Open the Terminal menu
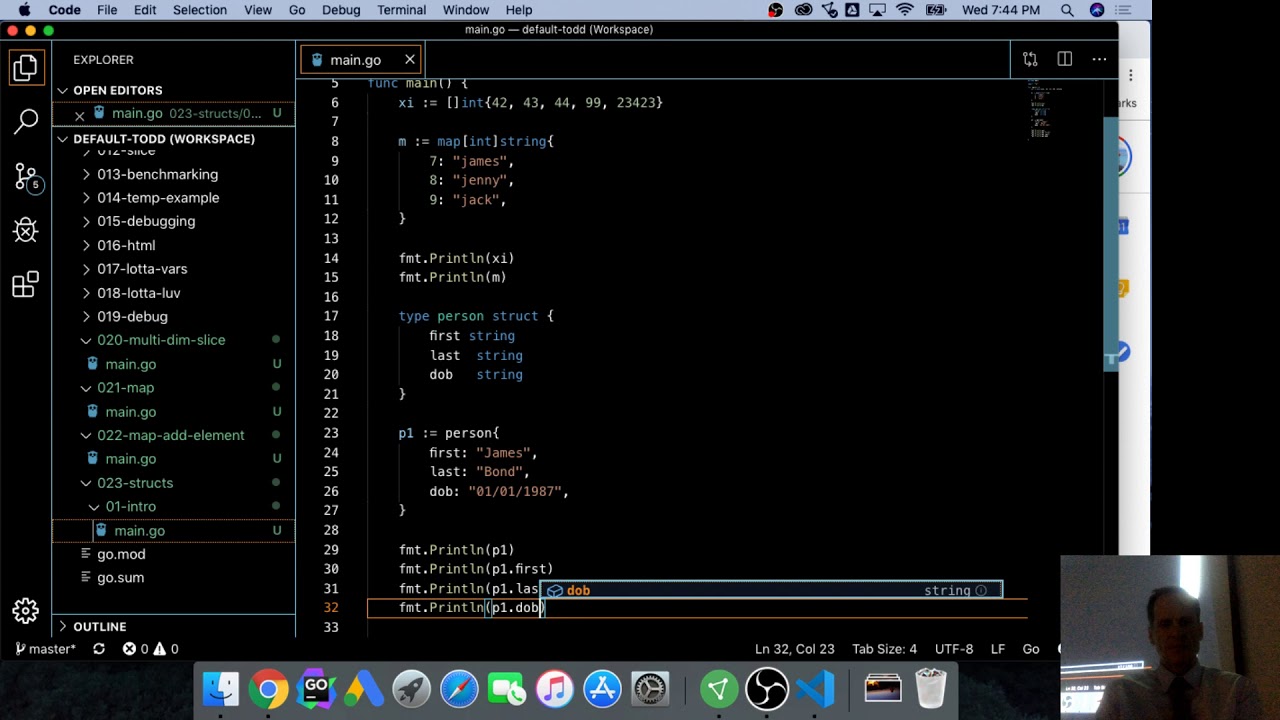This screenshot has width=1280, height=720. pyautogui.click(x=401, y=10)
